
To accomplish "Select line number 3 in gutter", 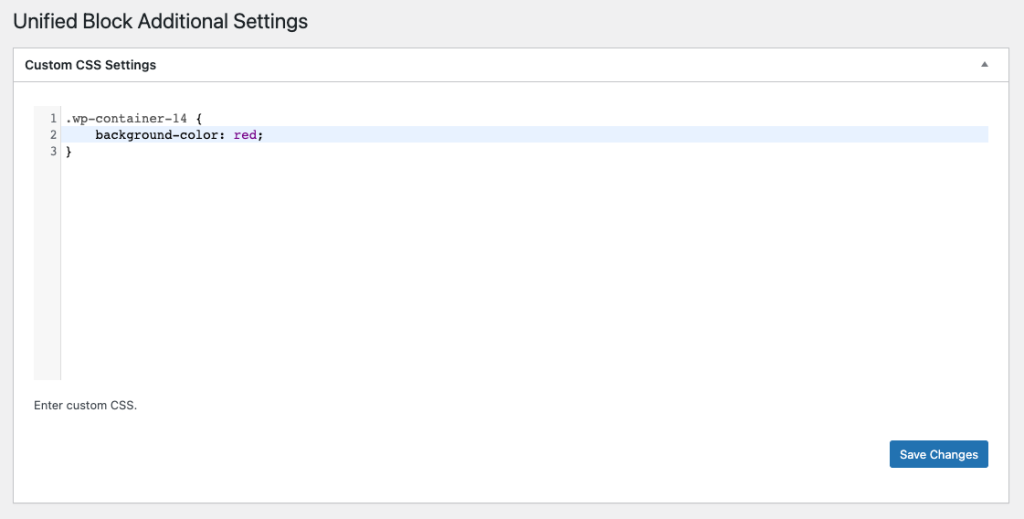I will (x=53, y=151).
